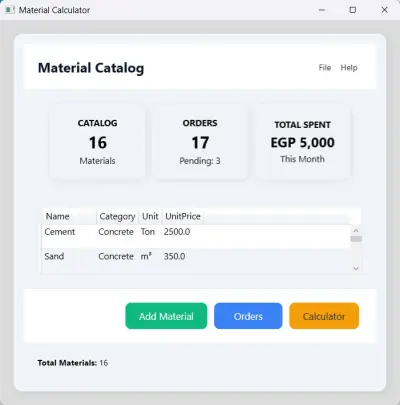Open the blue Orders button
The image size is (400, 405).
248,316
